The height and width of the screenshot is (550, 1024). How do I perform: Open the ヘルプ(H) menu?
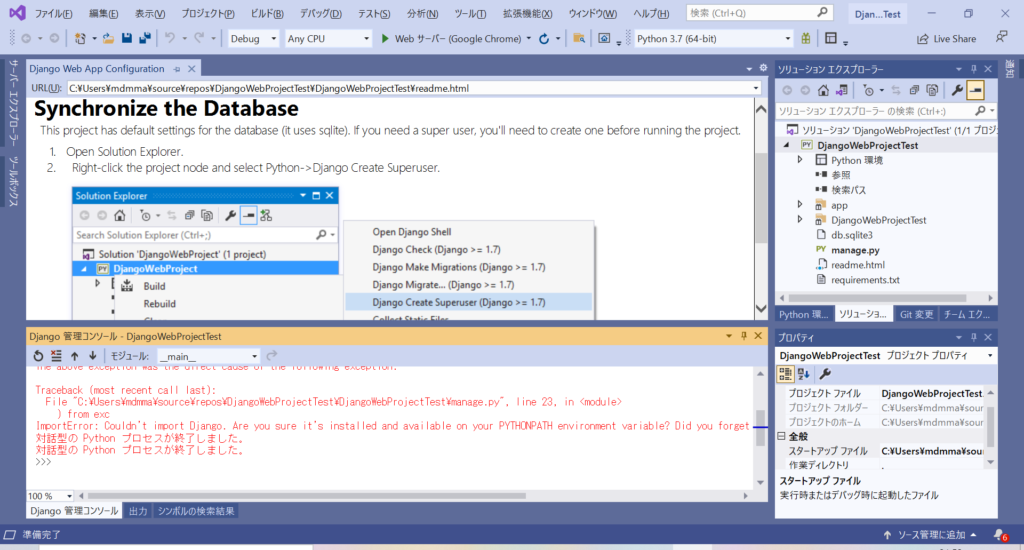pyautogui.click(x=651, y=13)
